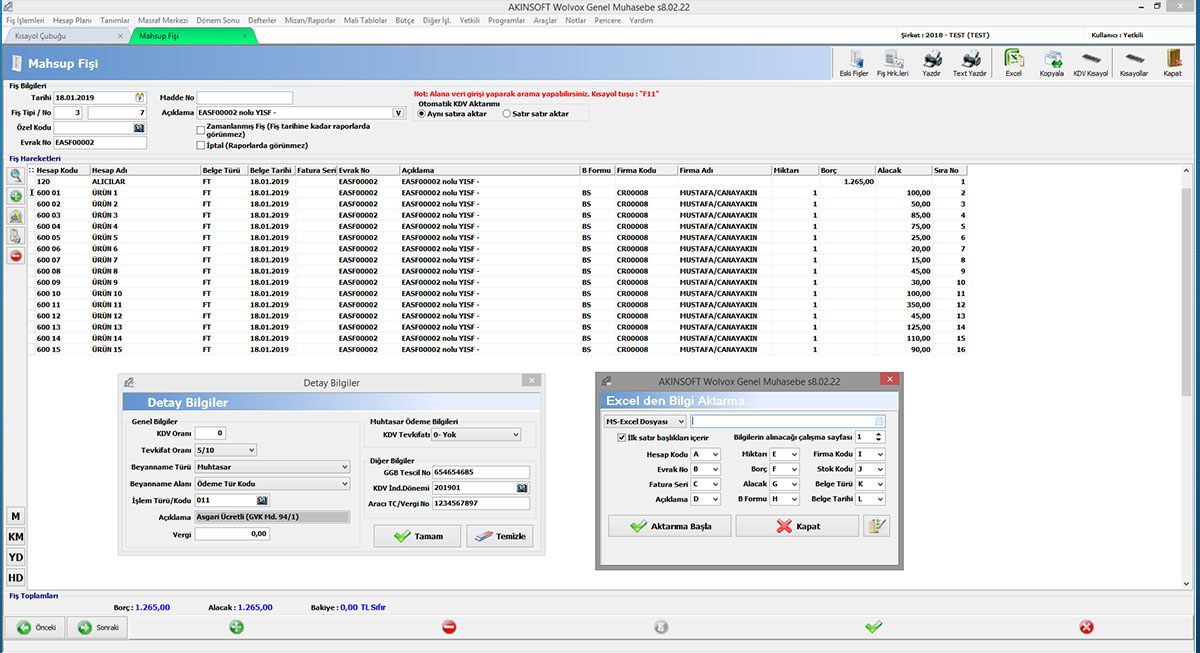This screenshot has width=1200, height=653.
Task: Open KDV Kısayol toolbar item
Action: tap(1091, 63)
